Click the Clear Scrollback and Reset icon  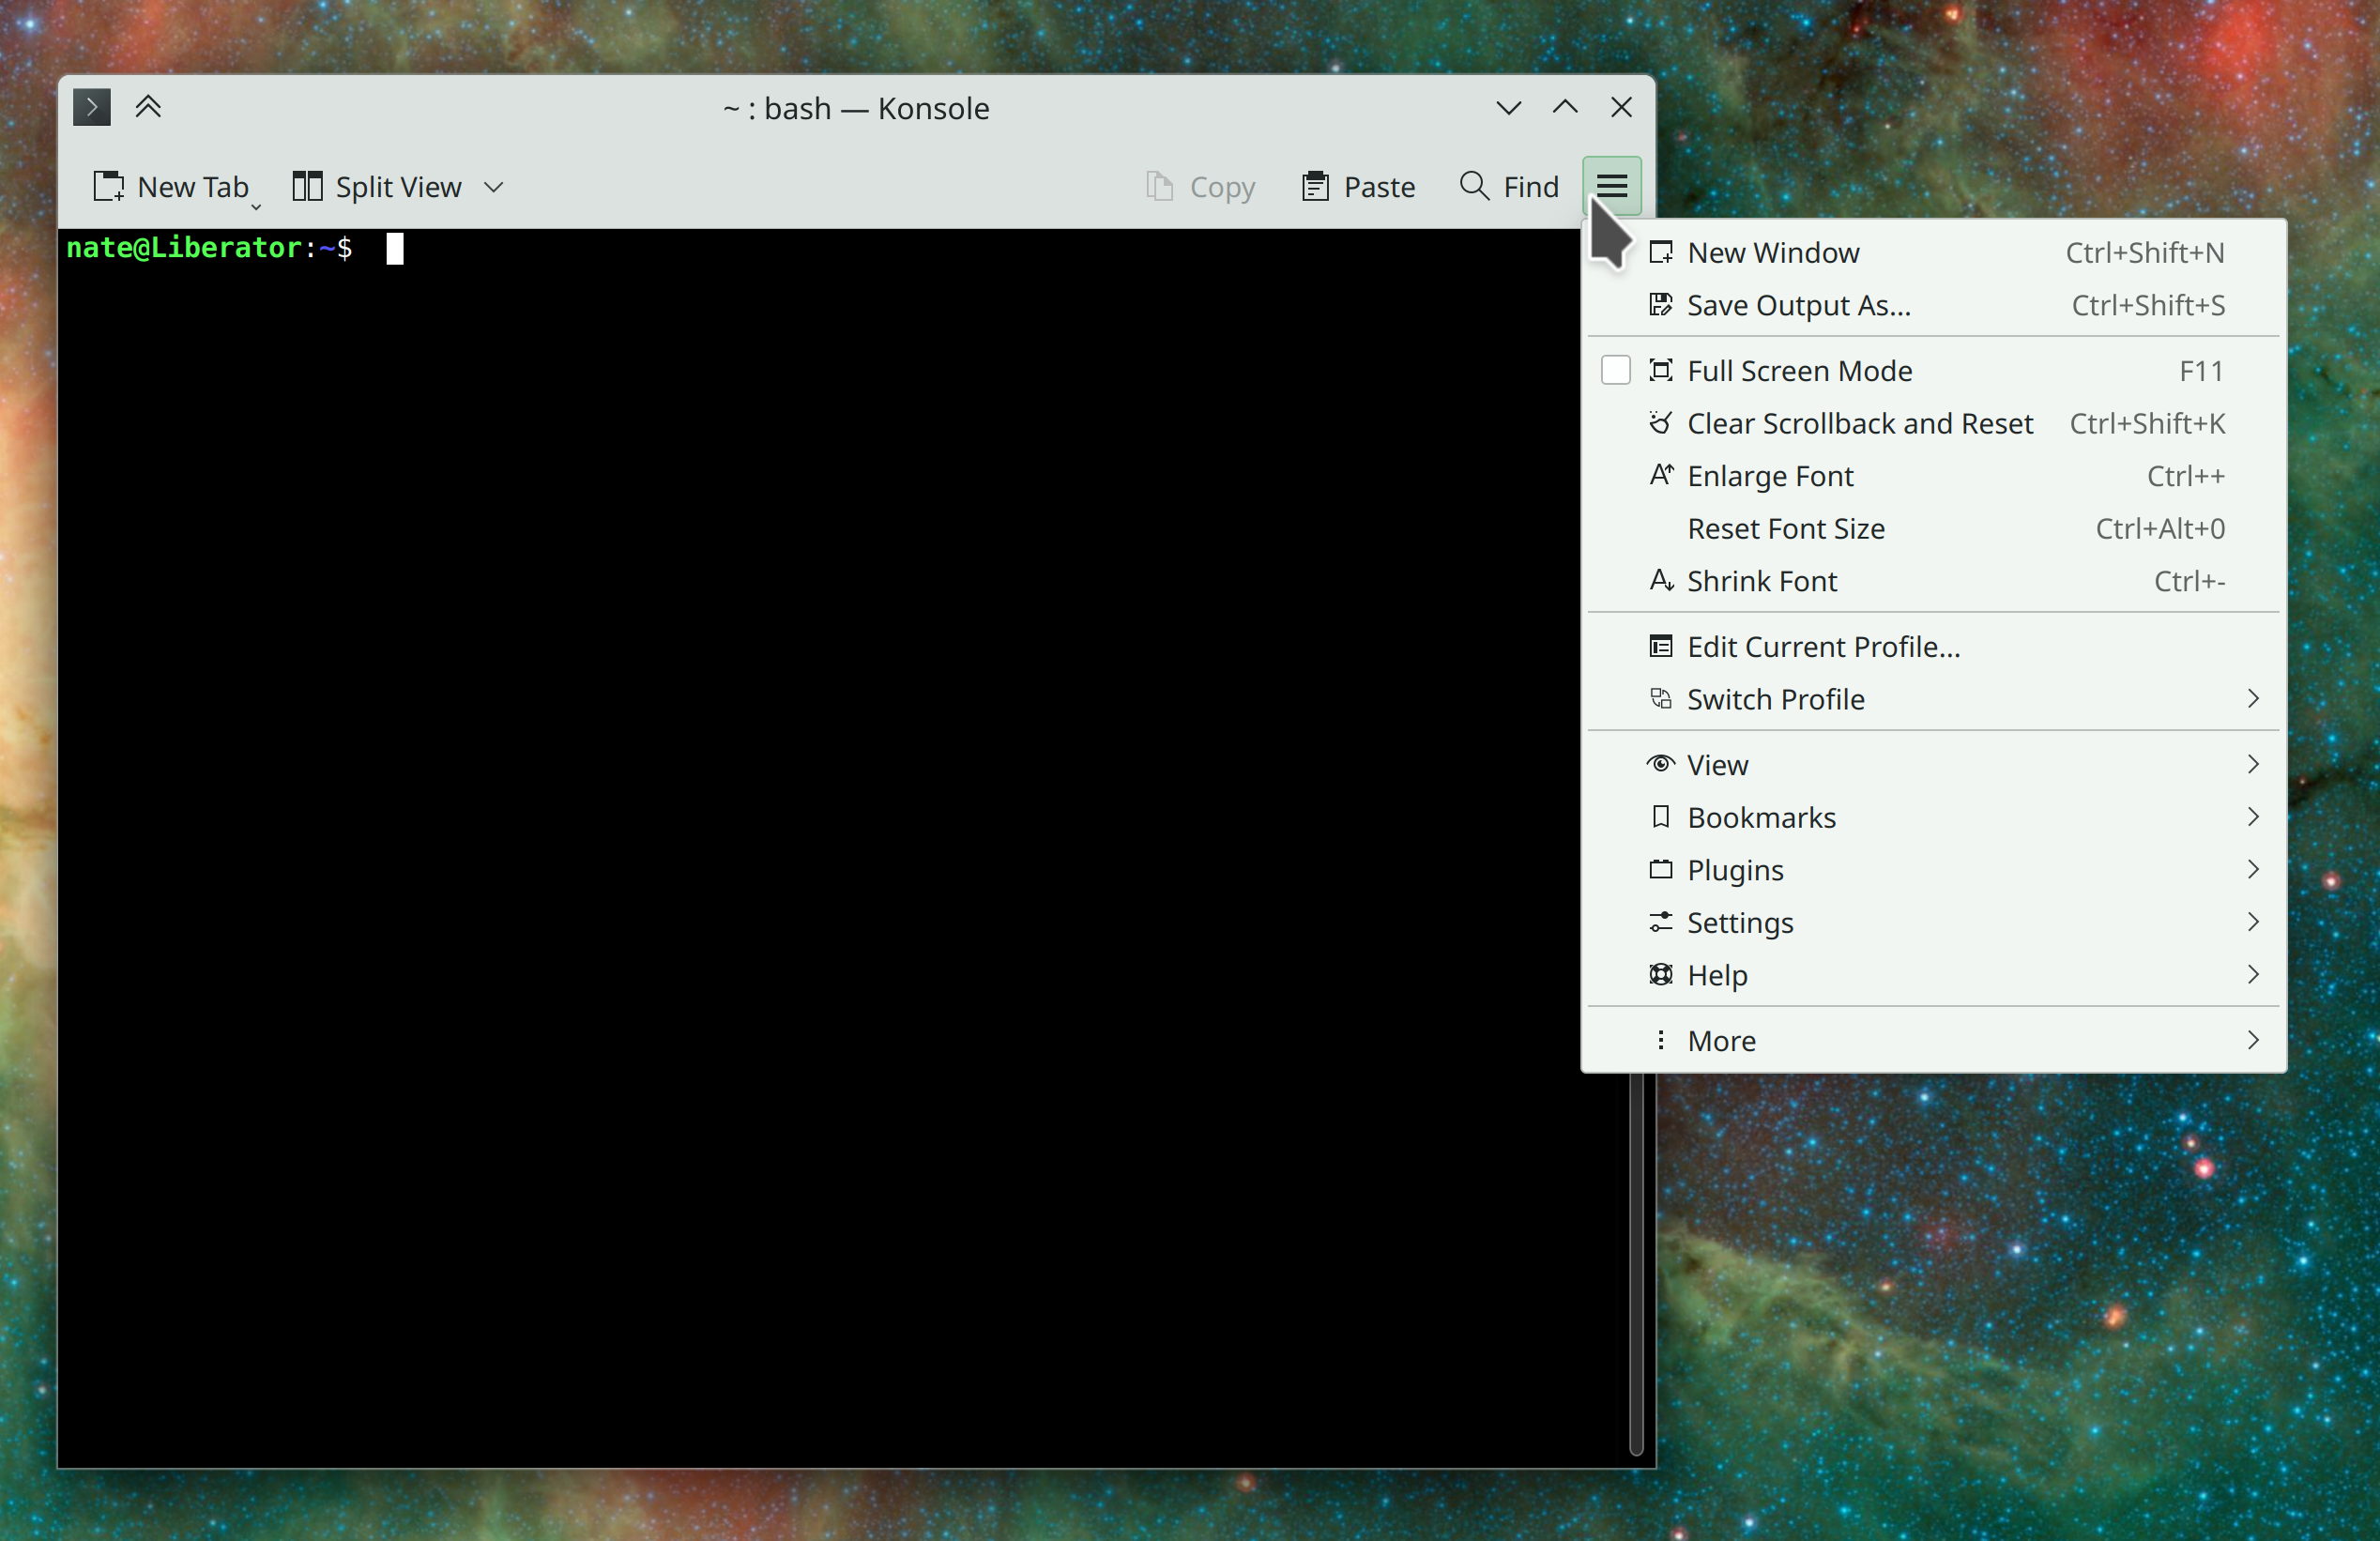pyautogui.click(x=1660, y=423)
